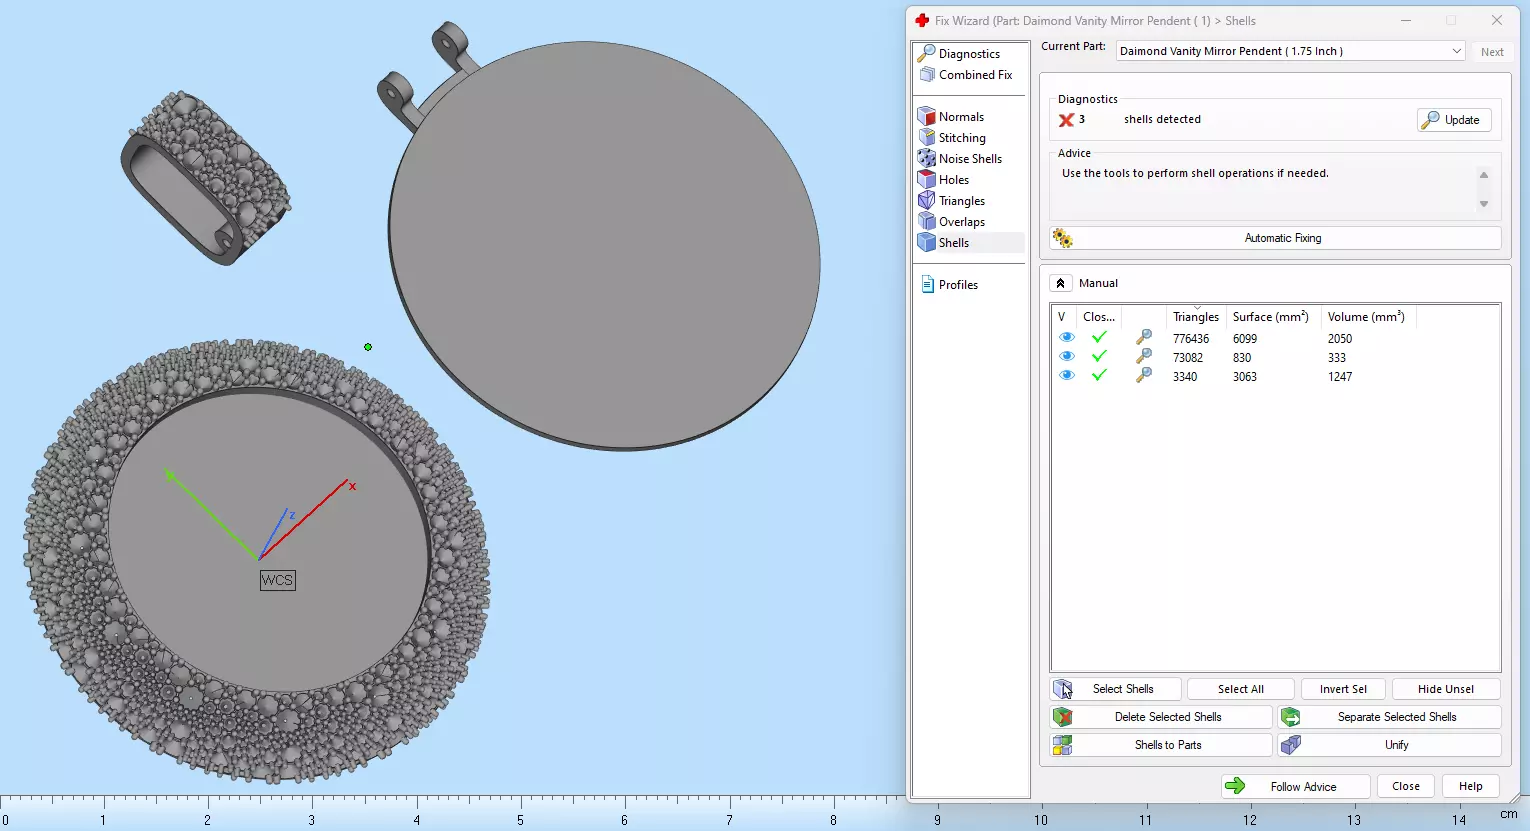Sort shells by Surface column header

(x=1271, y=317)
